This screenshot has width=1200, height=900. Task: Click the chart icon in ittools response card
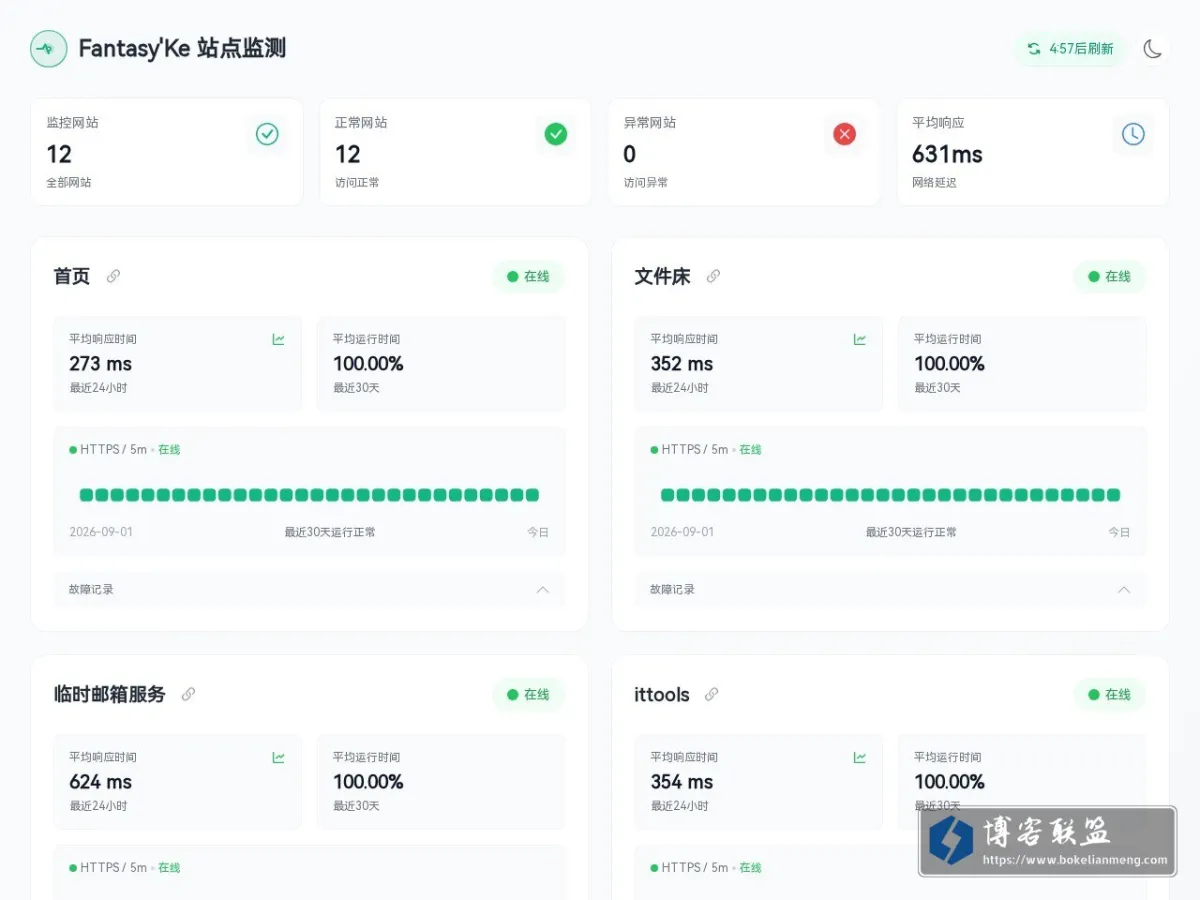(860, 758)
